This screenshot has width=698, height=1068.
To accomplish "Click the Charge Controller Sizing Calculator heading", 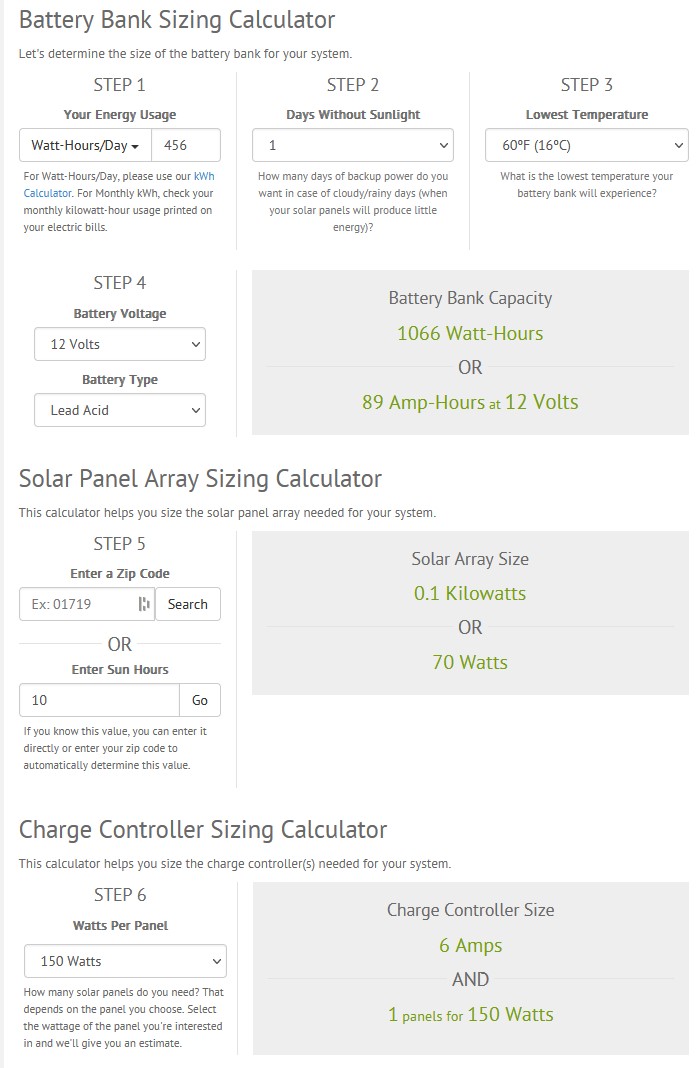I will click(203, 829).
